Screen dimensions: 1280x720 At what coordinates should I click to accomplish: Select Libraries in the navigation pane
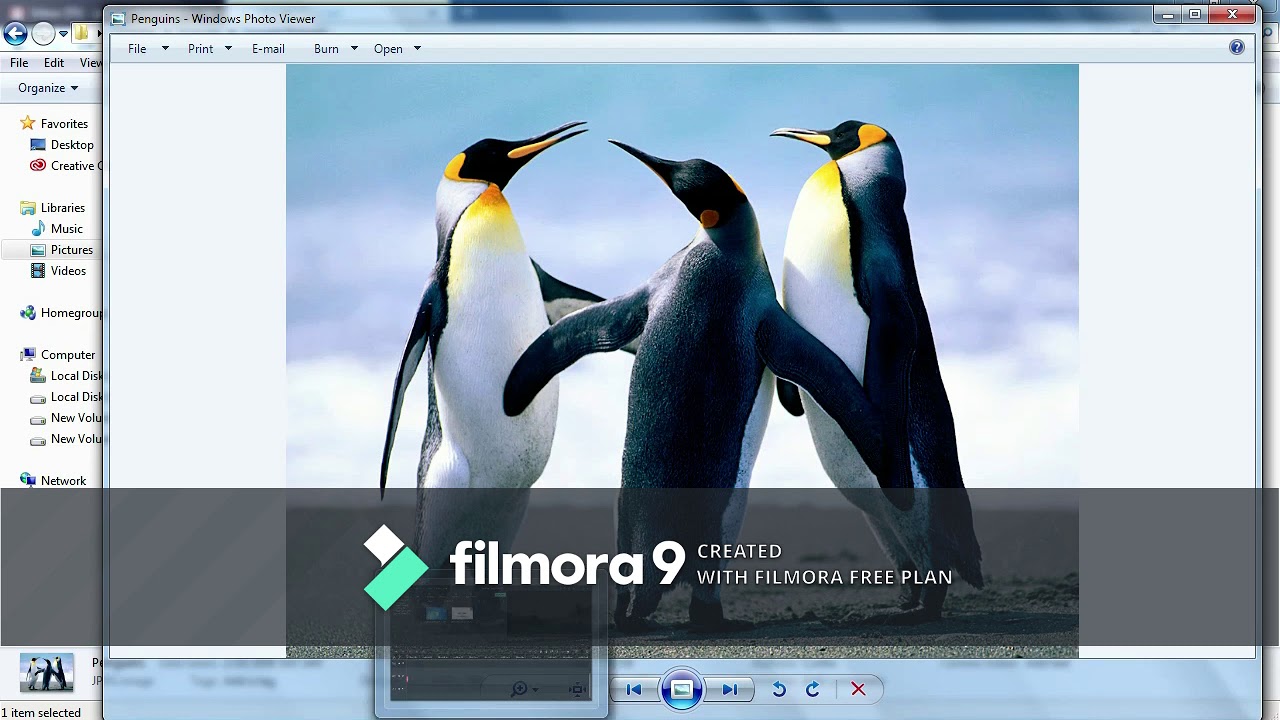pyautogui.click(x=63, y=208)
